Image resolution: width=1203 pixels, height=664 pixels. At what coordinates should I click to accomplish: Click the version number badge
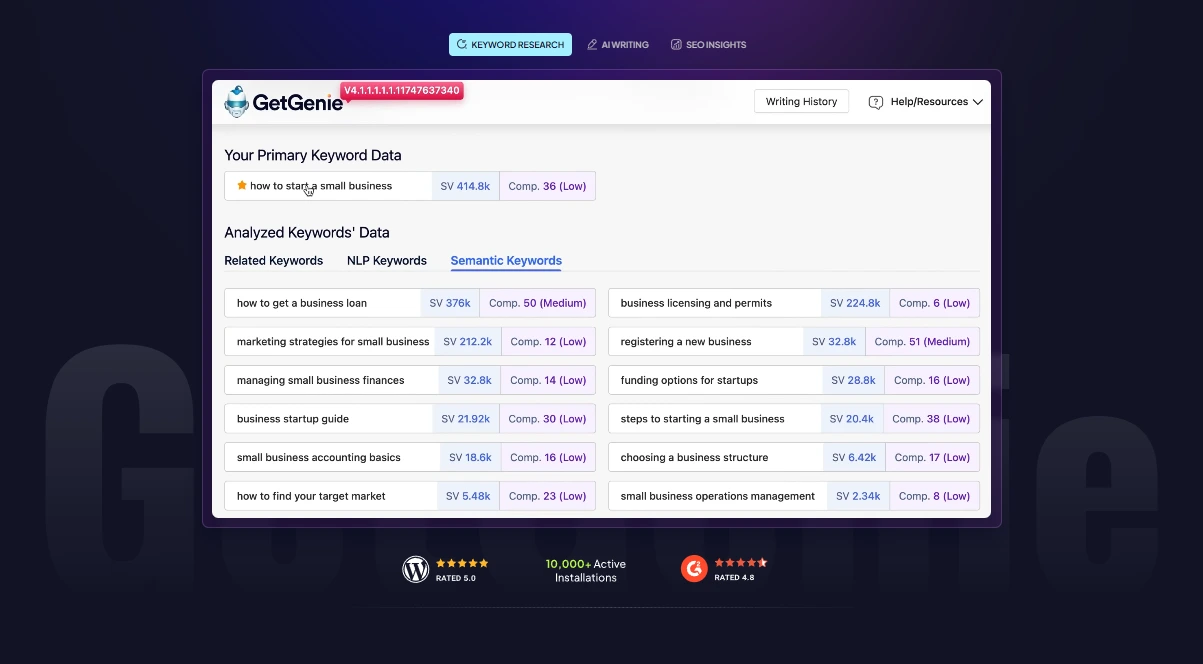point(401,90)
